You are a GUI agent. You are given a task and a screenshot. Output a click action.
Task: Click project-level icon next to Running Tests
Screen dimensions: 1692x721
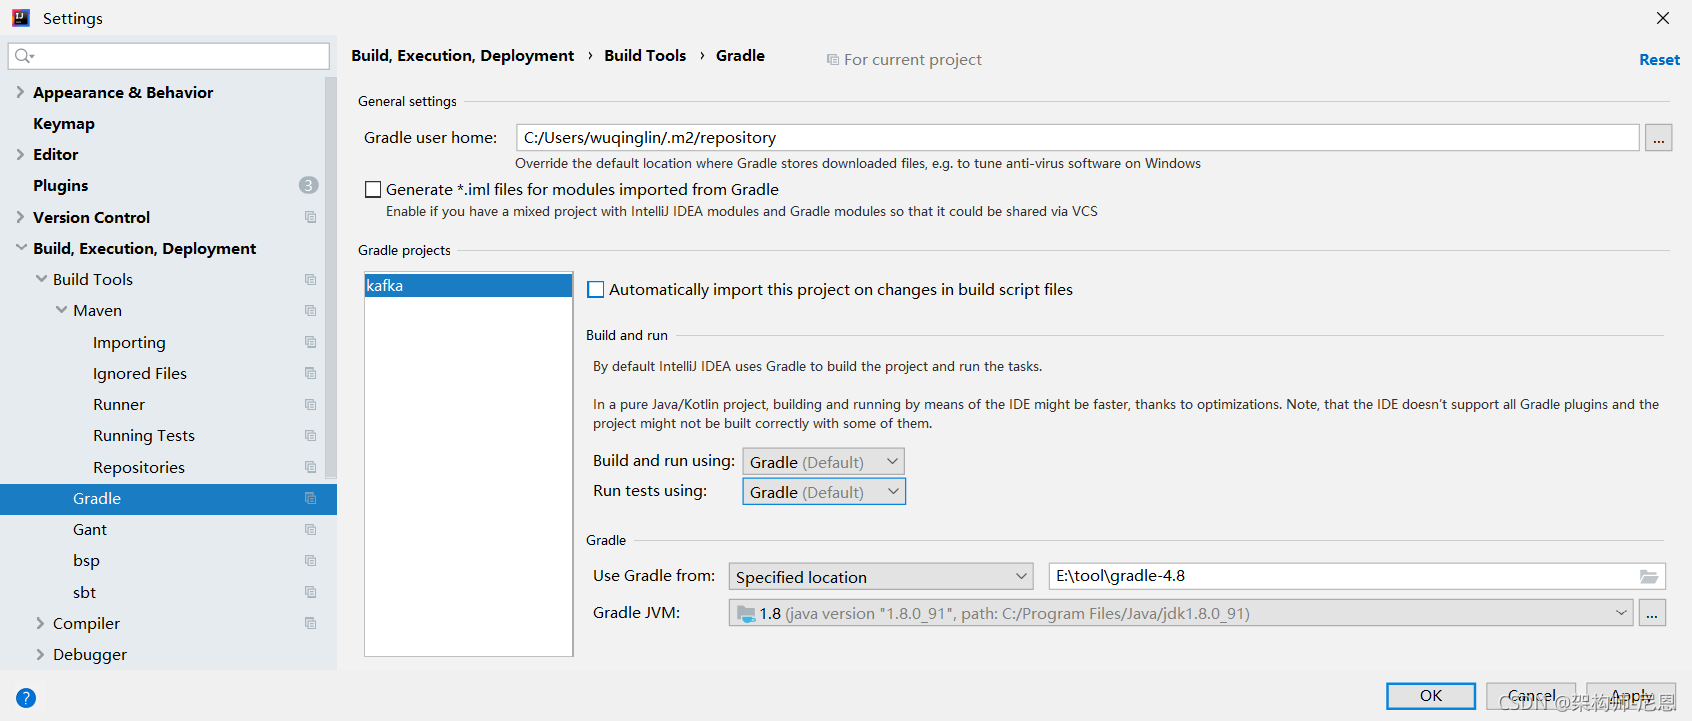[x=311, y=436]
